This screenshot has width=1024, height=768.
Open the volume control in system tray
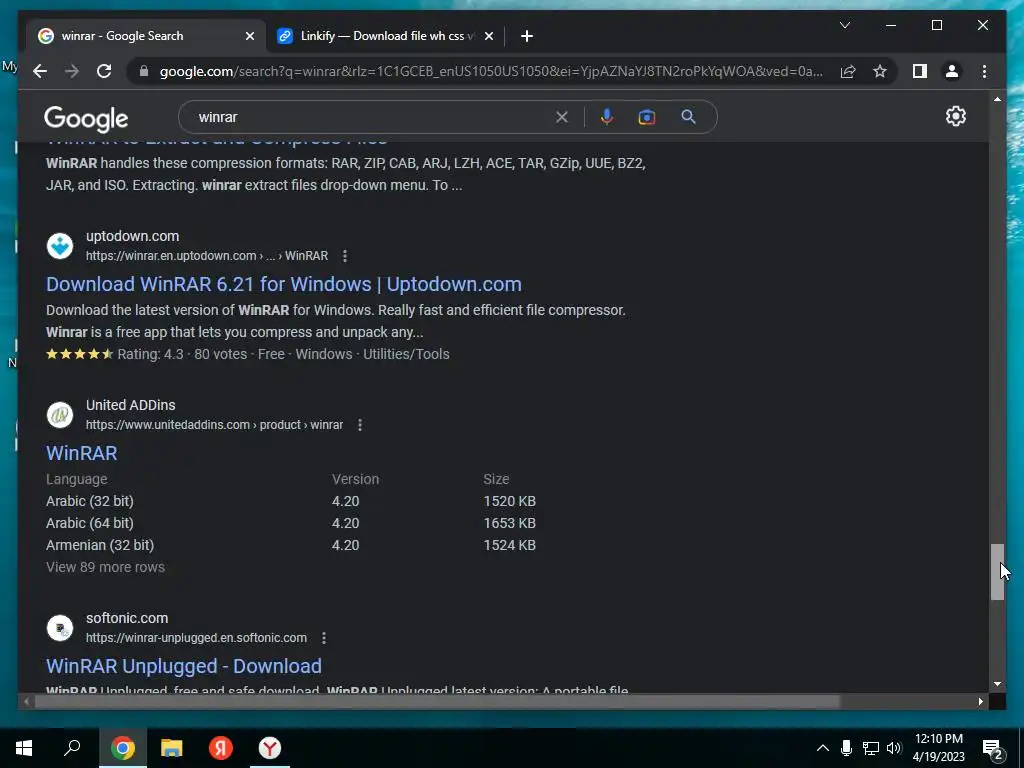point(894,748)
